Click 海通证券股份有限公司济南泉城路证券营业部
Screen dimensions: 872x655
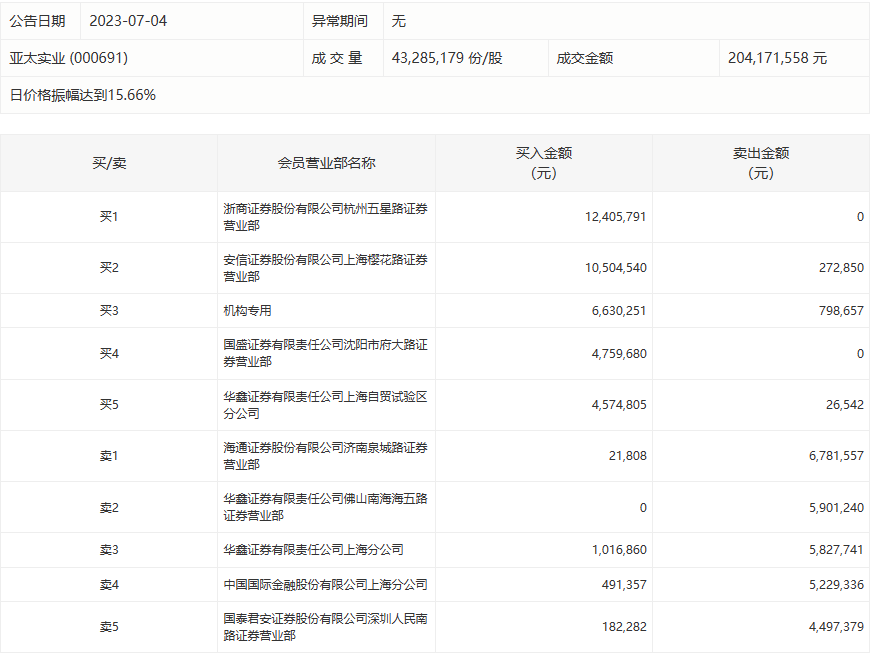325,456
